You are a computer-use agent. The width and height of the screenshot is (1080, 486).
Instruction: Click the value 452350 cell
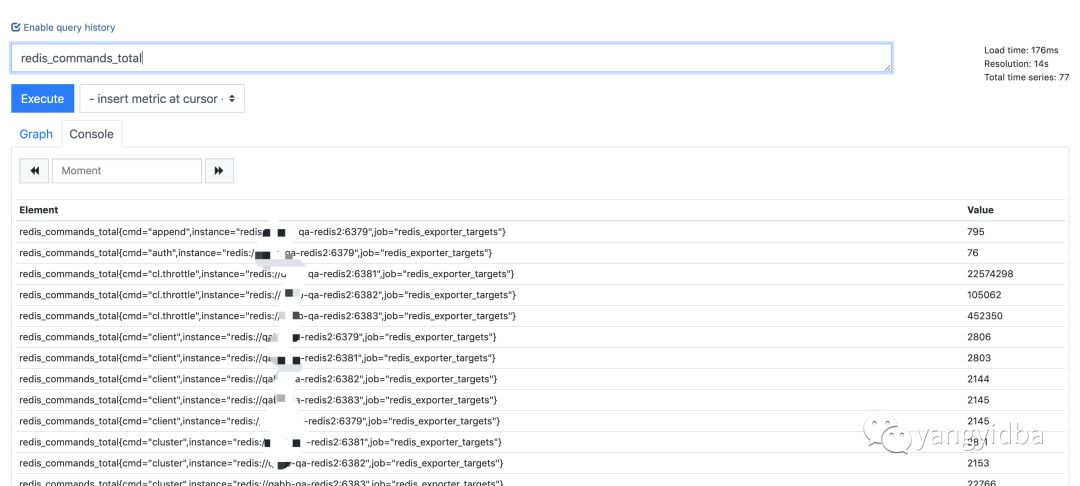click(x=984, y=316)
